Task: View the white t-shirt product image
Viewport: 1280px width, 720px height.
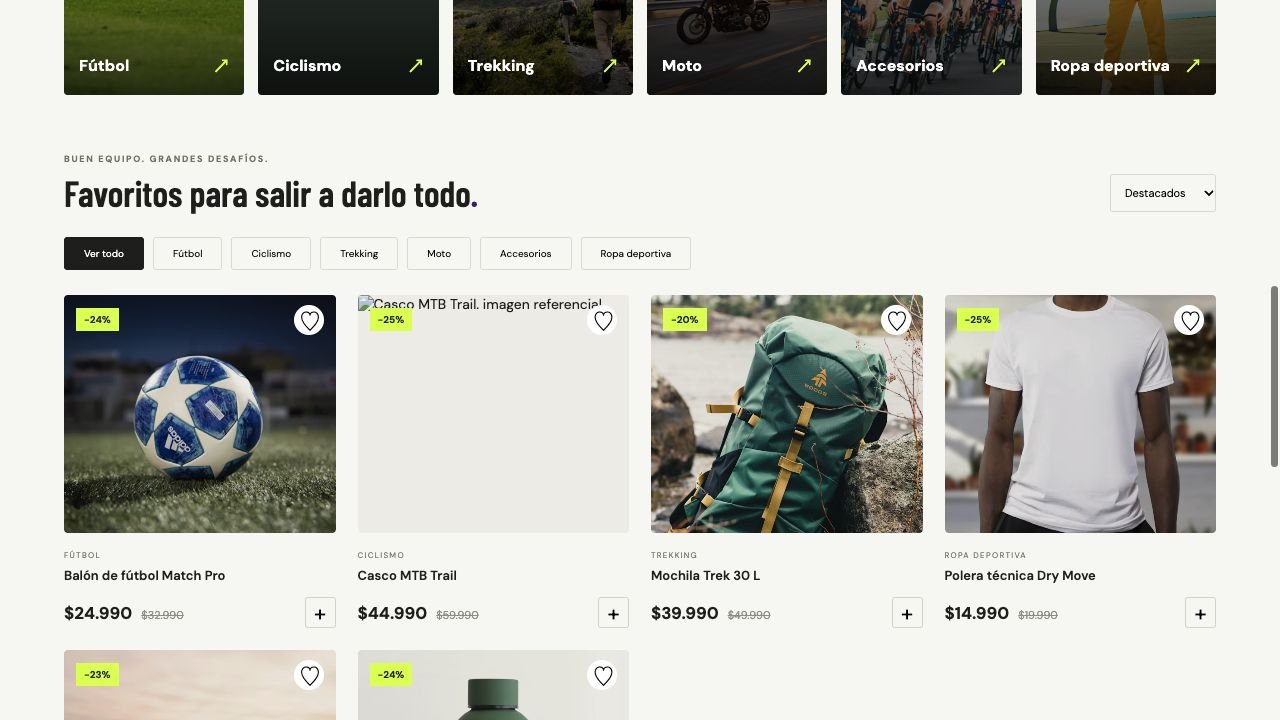Action: click(1080, 414)
